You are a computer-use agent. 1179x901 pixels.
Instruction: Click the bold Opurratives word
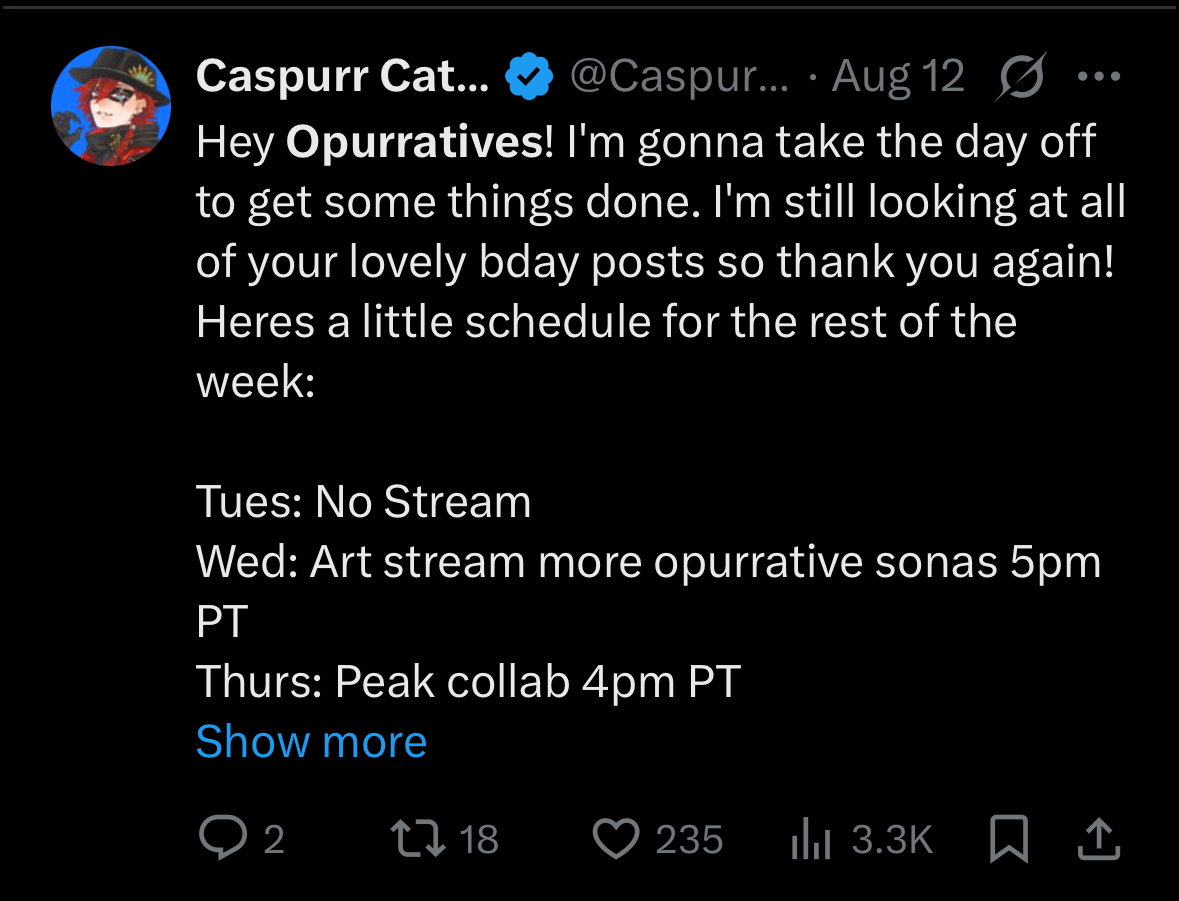[x=414, y=143]
